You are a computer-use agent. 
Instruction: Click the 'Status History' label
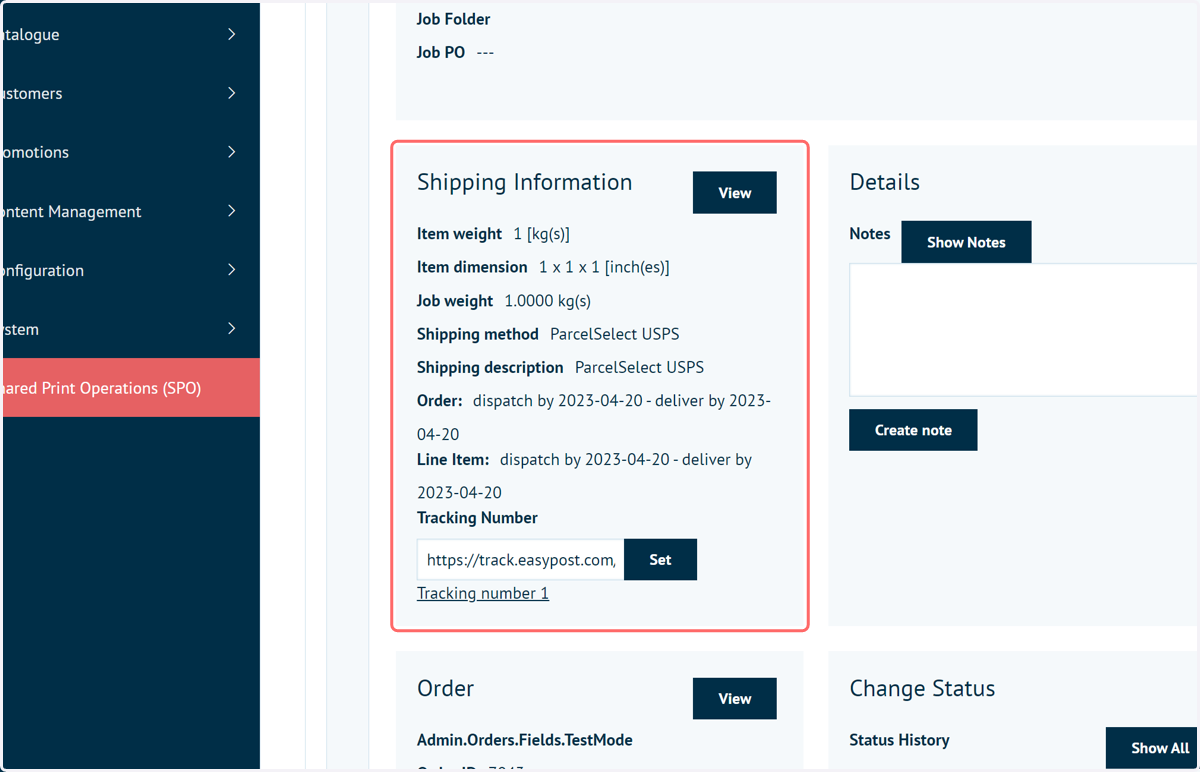pyautogui.click(x=899, y=740)
